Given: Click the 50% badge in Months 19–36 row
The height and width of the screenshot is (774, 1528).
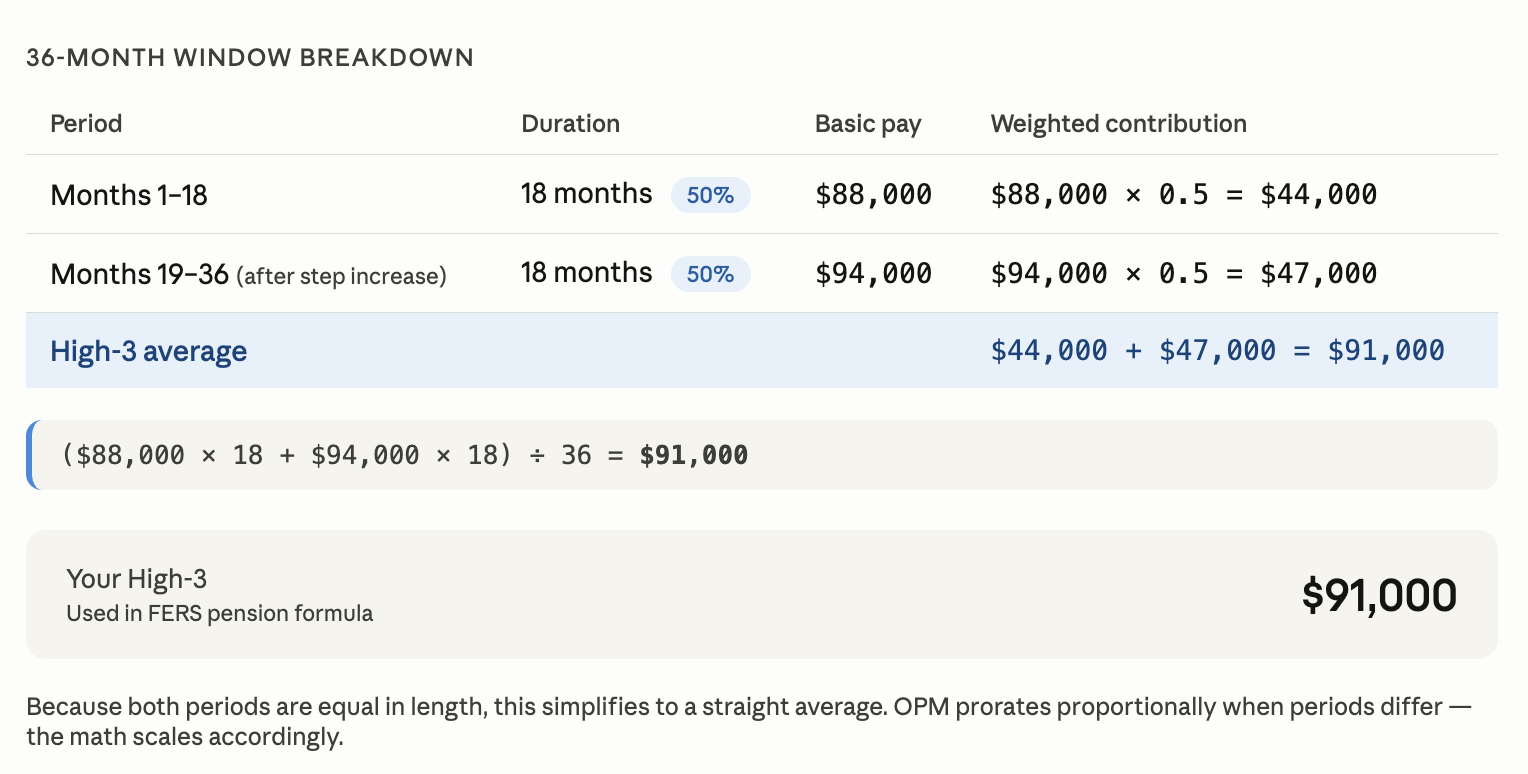Looking at the screenshot, I should point(710,274).
